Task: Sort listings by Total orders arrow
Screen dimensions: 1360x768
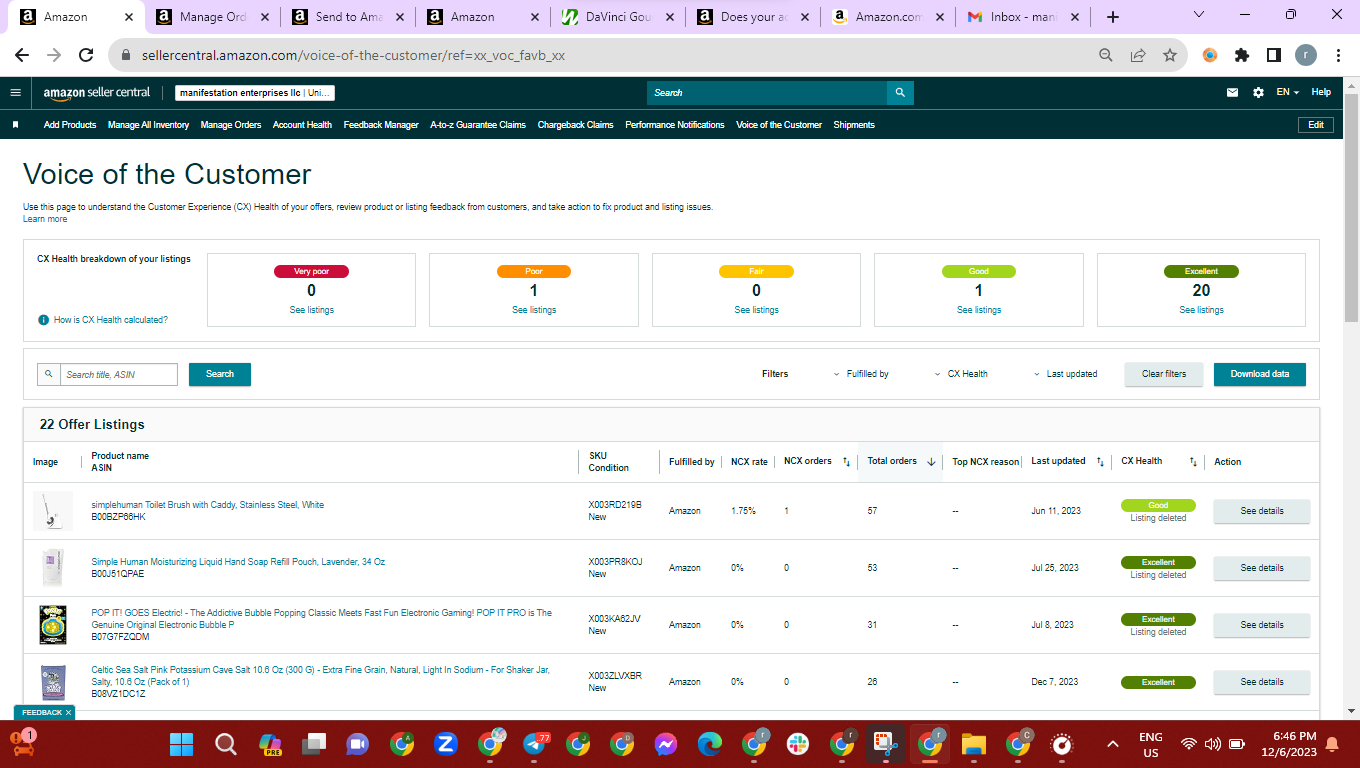Action: tap(931, 462)
